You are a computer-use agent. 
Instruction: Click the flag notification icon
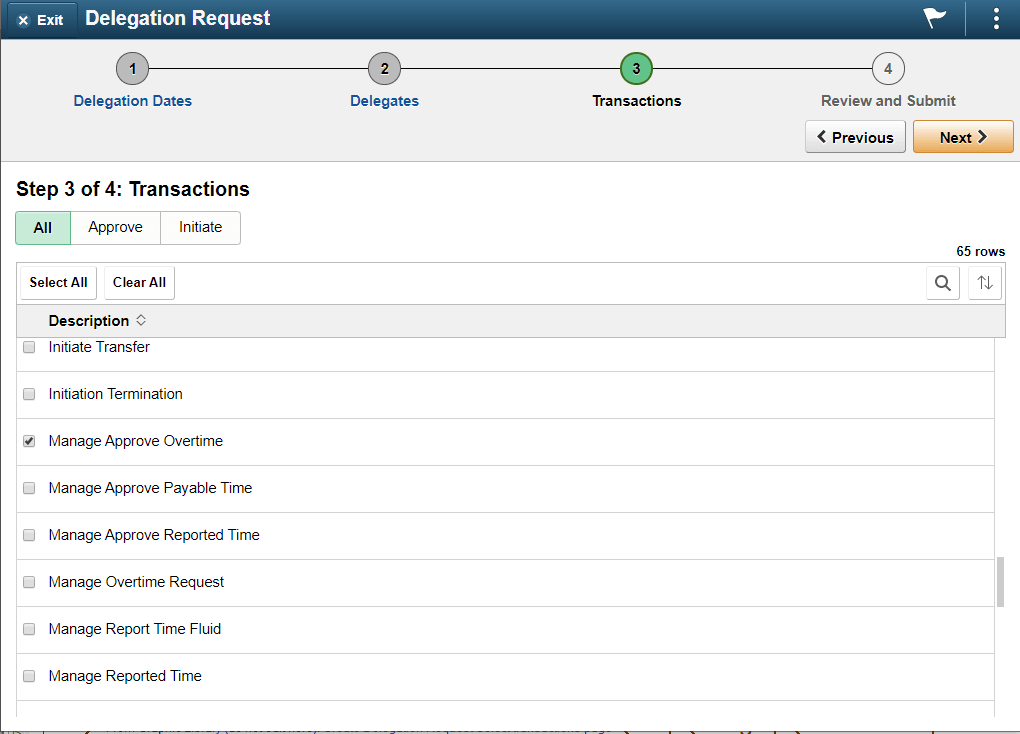pos(933,18)
